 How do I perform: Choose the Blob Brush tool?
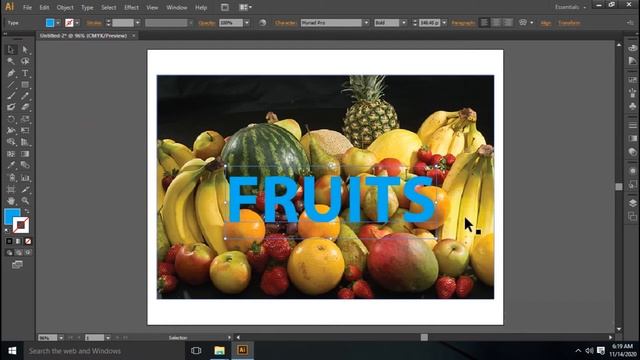(11, 107)
